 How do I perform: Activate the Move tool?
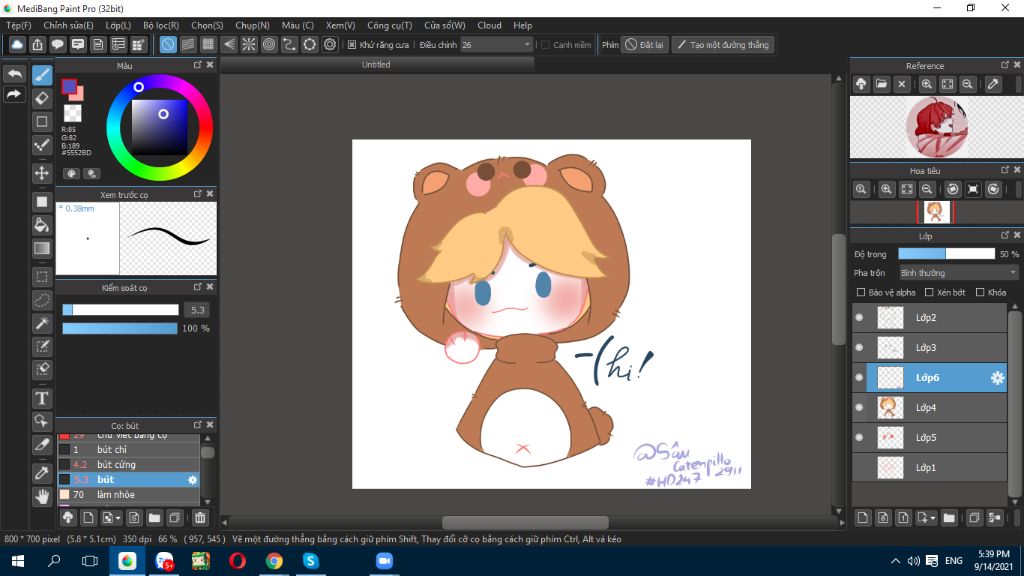42,173
